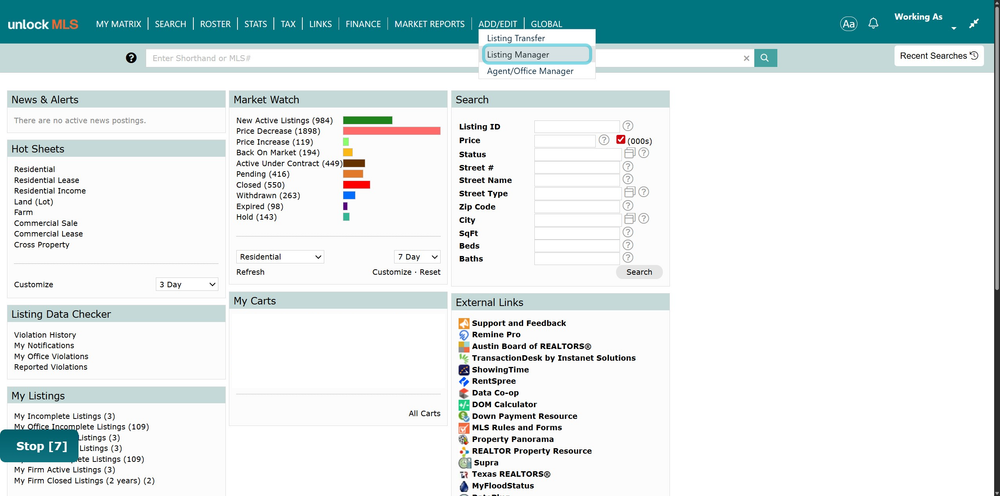Screen dimensions: 1000x496
Task: Click the help icon beside Listing ID
Action: point(628,126)
